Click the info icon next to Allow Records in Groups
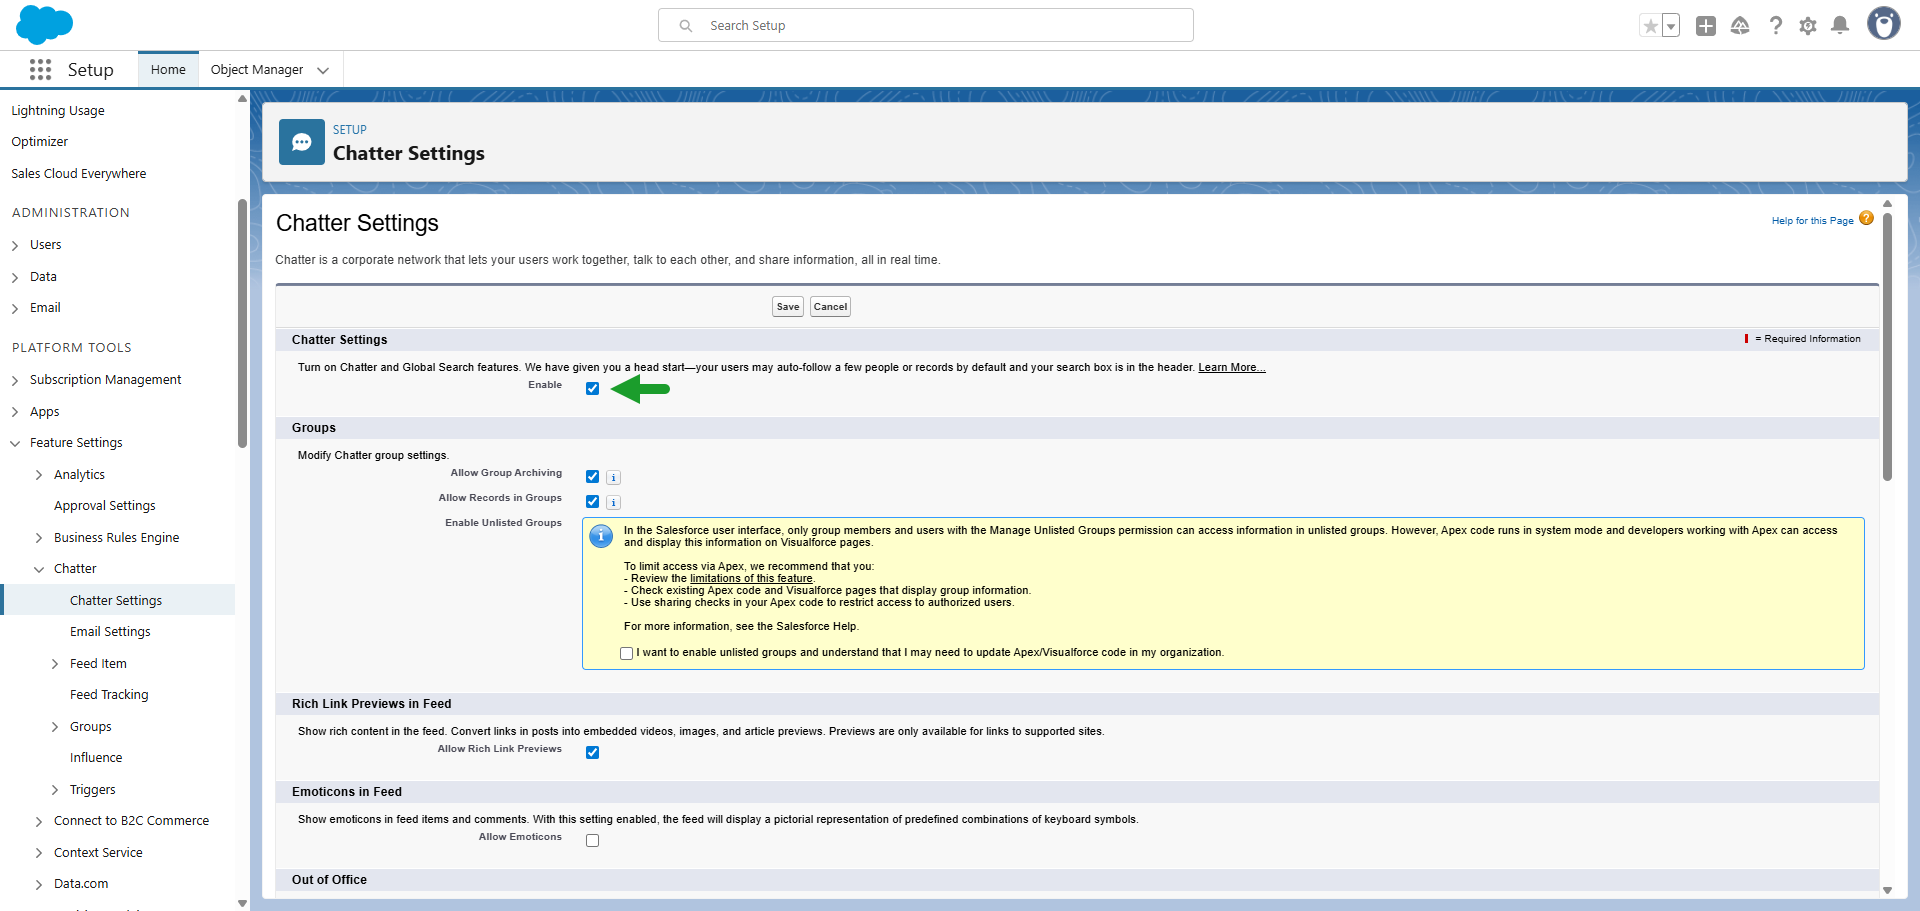 (x=614, y=503)
